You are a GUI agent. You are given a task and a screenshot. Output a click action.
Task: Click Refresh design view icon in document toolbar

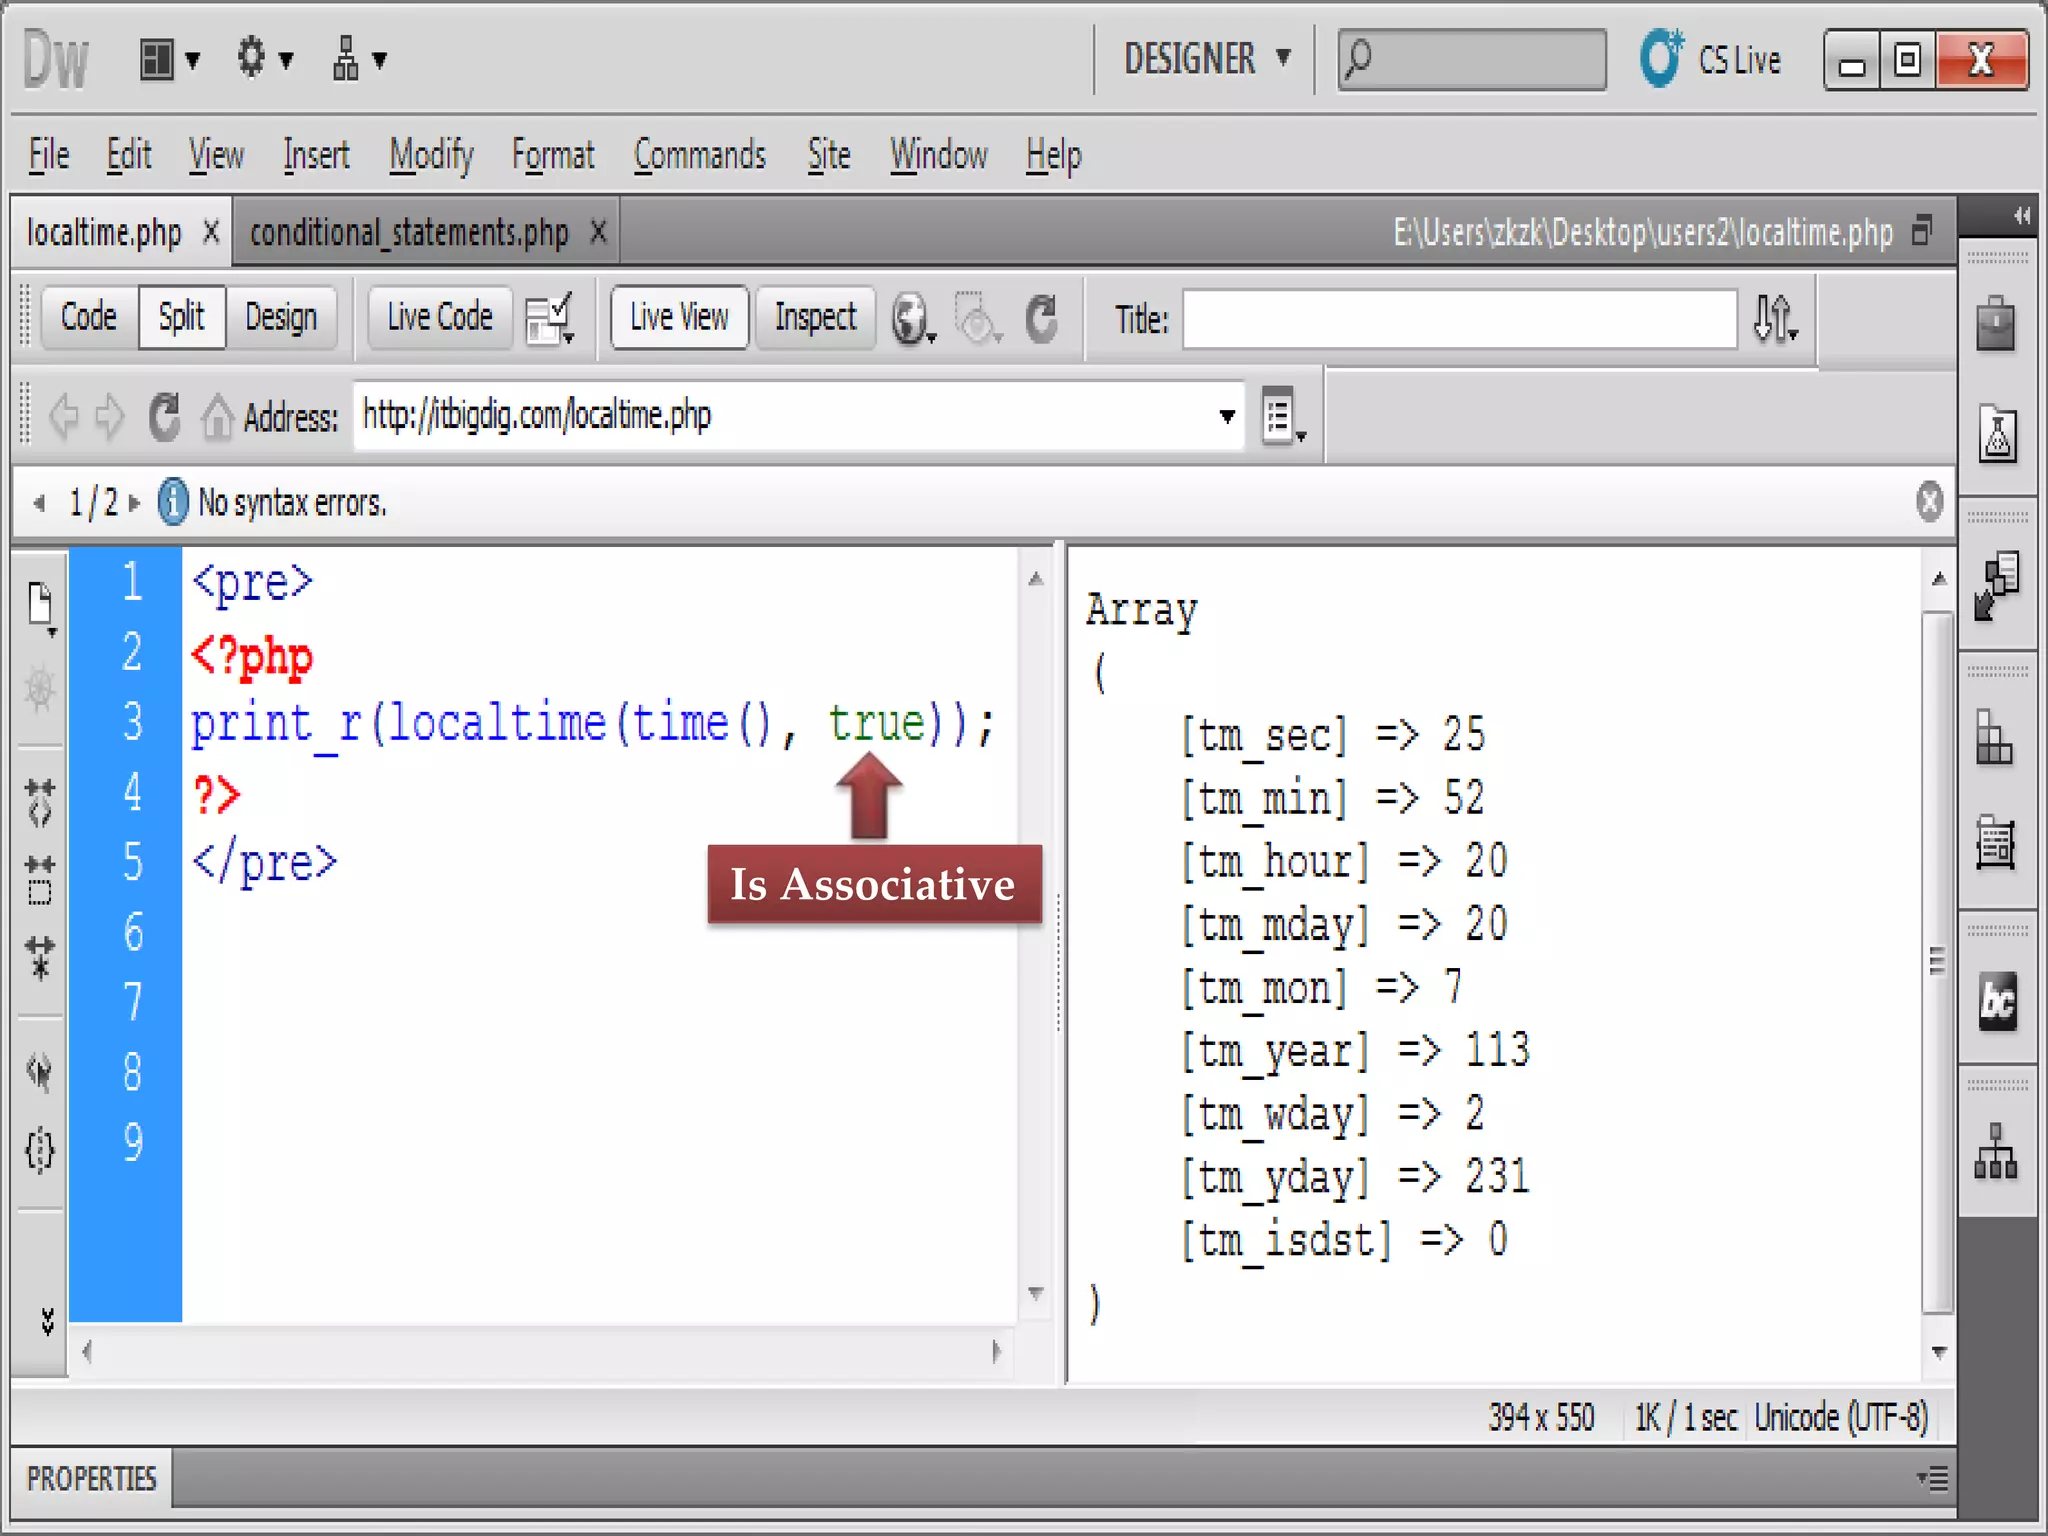[1041, 319]
